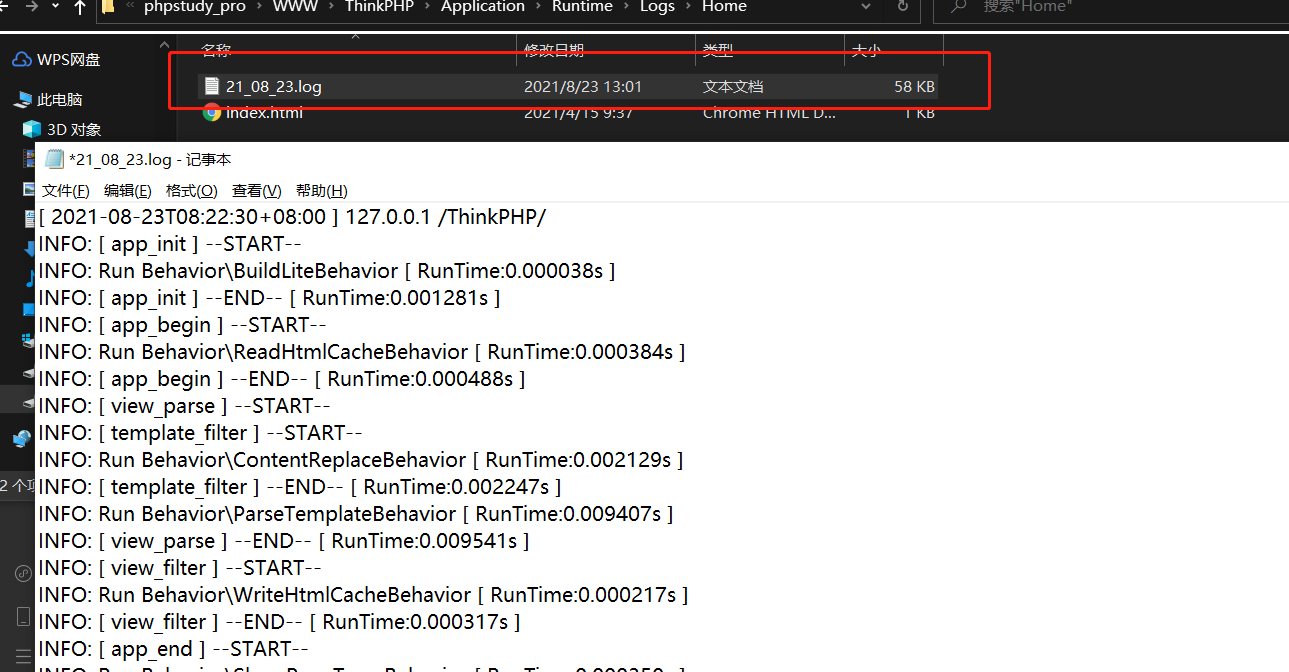This screenshot has width=1289, height=672.
Task: Click the network icon in the sidebar
Action: tap(22, 438)
